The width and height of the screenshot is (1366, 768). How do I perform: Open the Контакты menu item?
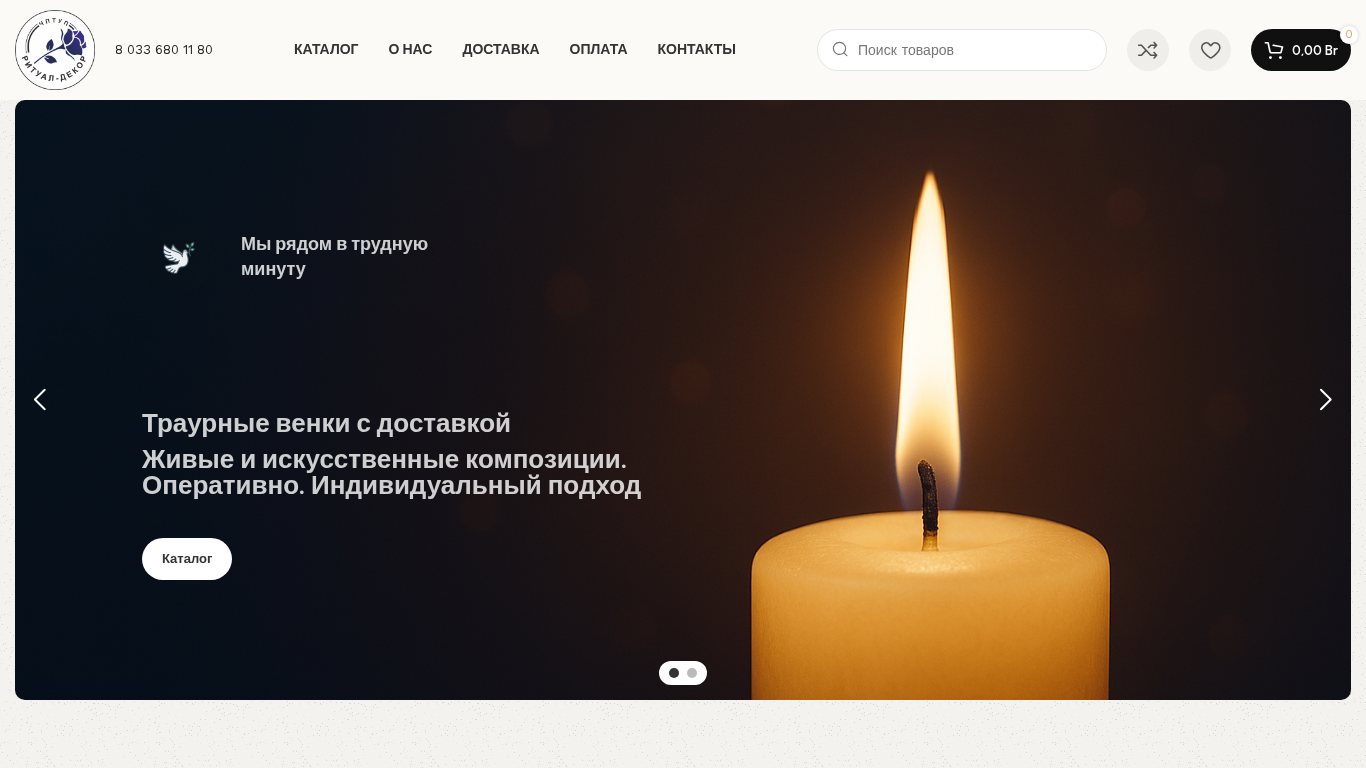click(x=697, y=49)
